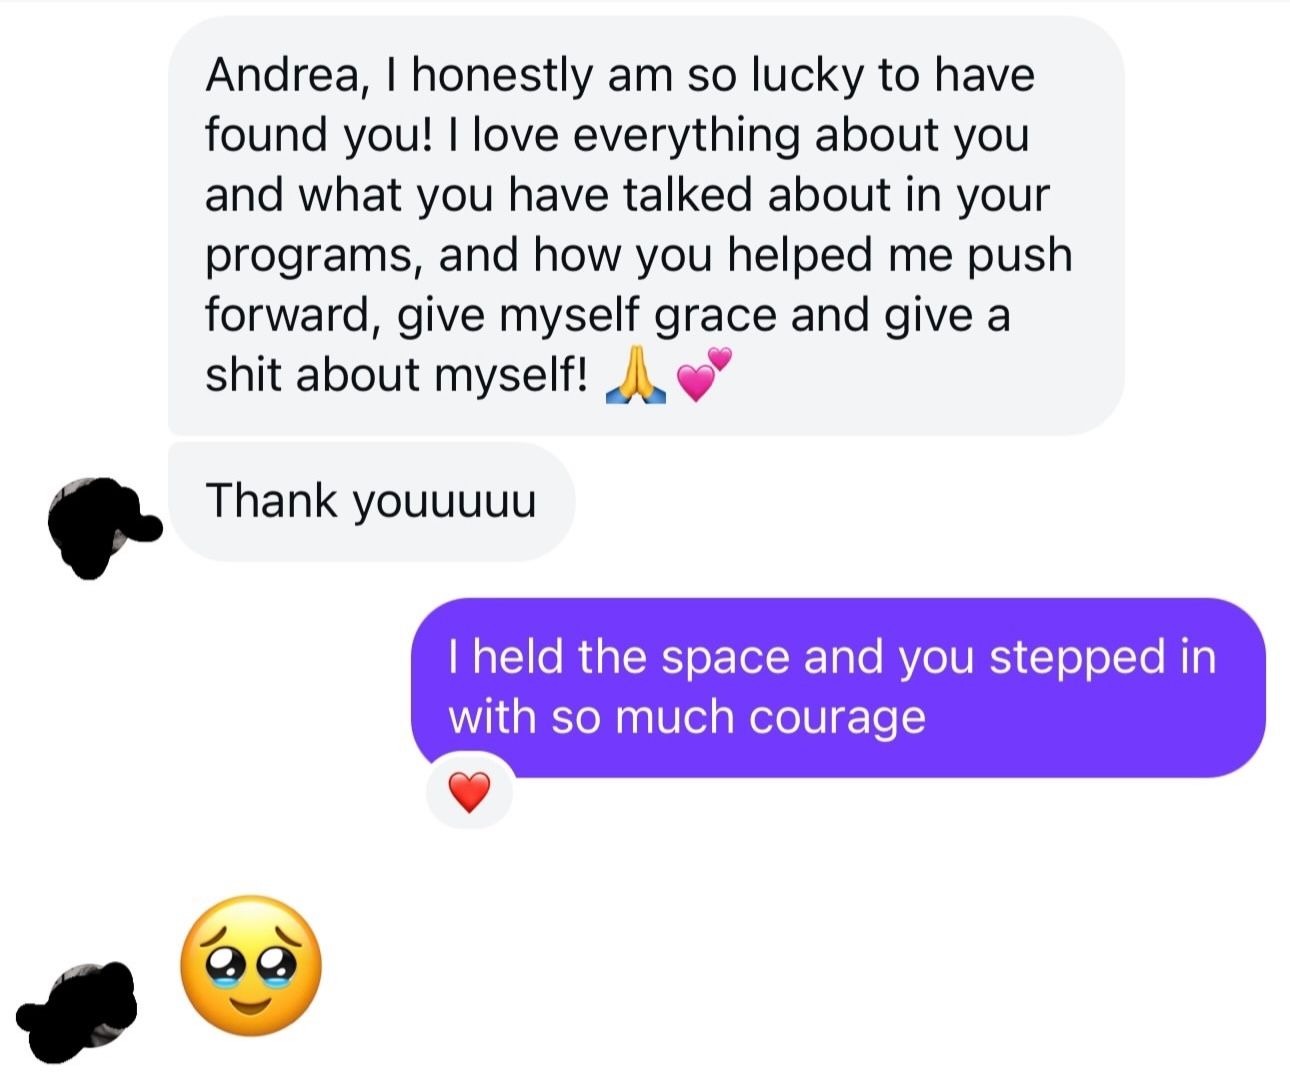
Task: Tap the word 'honestly' in first line
Action: click(x=502, y=77)
